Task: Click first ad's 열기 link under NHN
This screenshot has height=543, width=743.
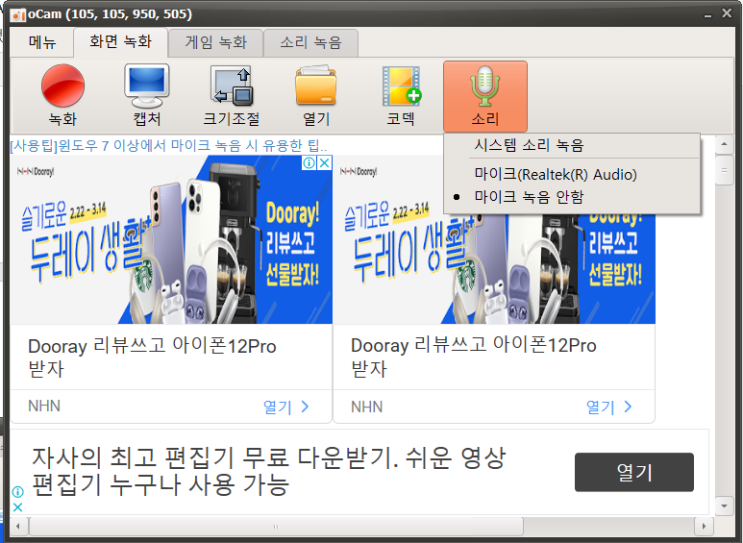Action: pyautogui.click(x=286, y=407)
